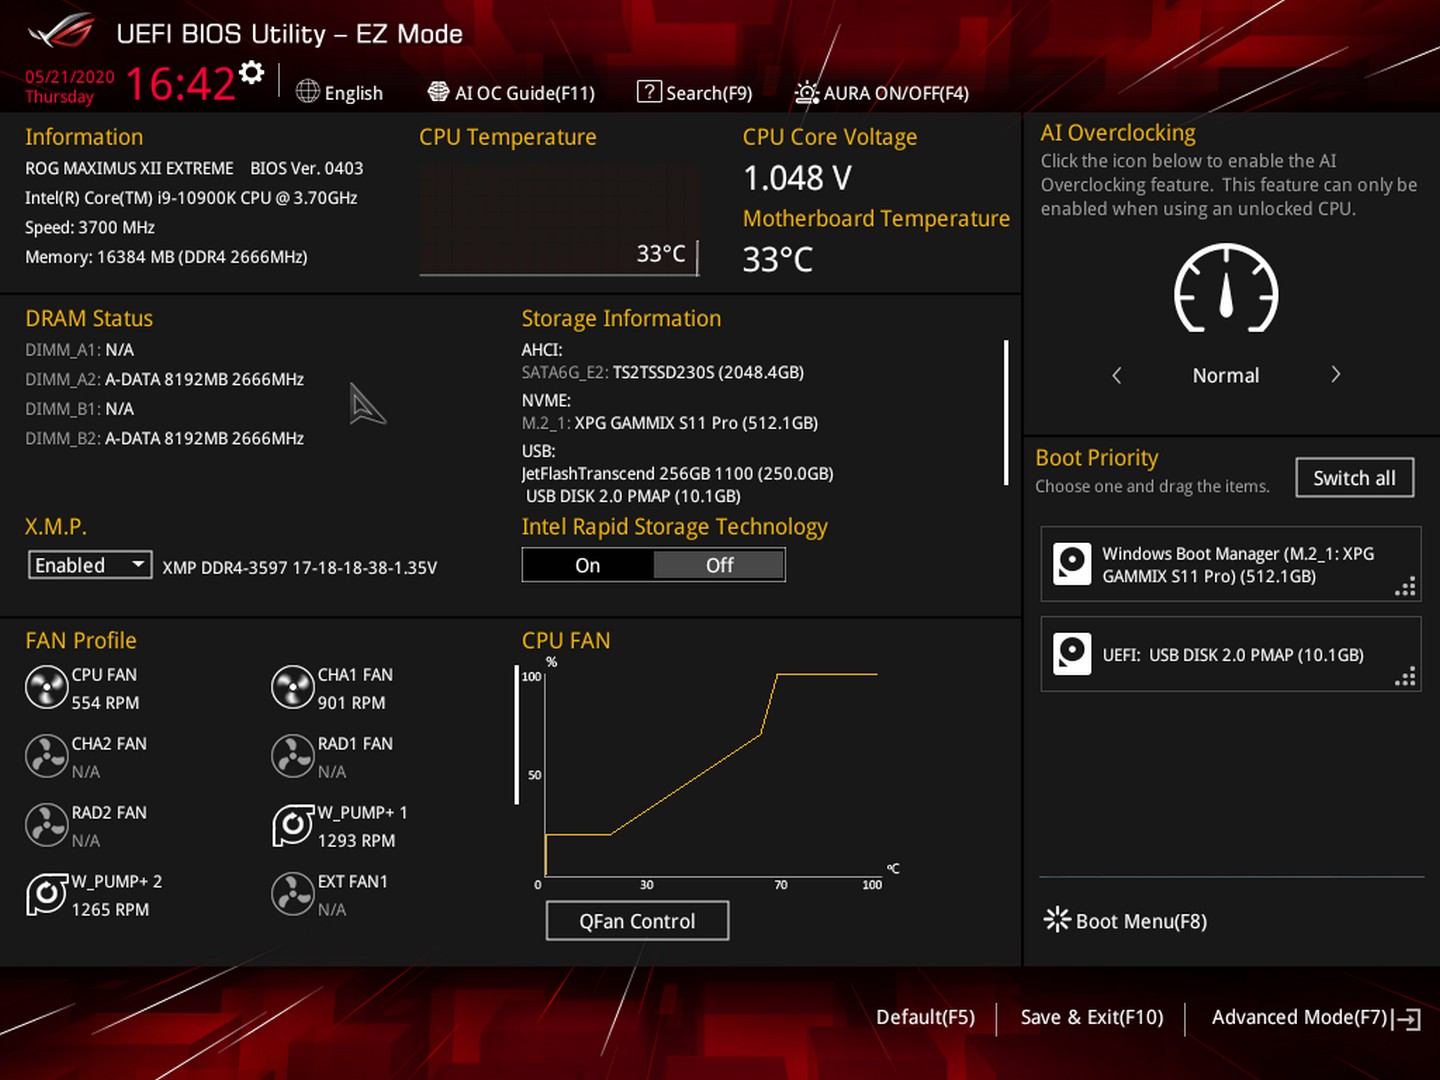Click the Storage Information scrollbar
Viewport: 1440px width, 1080px height.
[x=1006, y=412]
